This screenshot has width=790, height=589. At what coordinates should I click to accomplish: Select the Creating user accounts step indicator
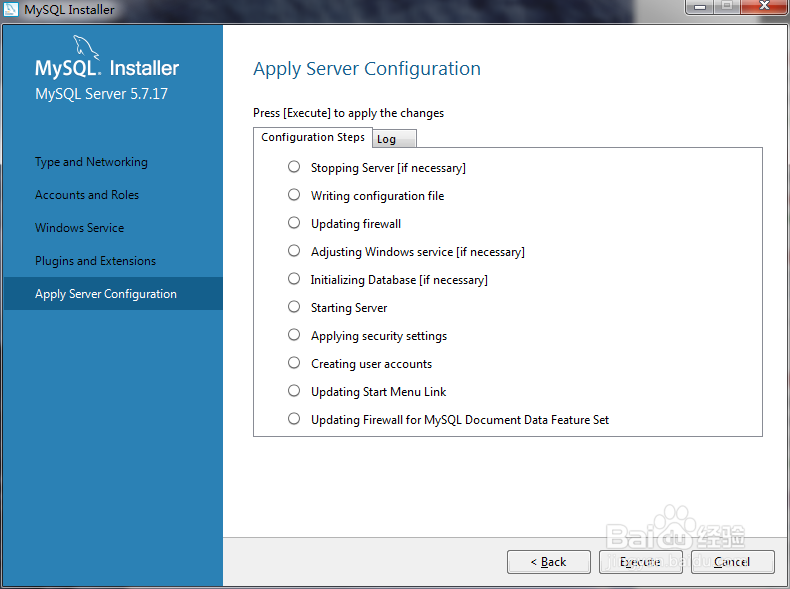[x=294, y=363]
